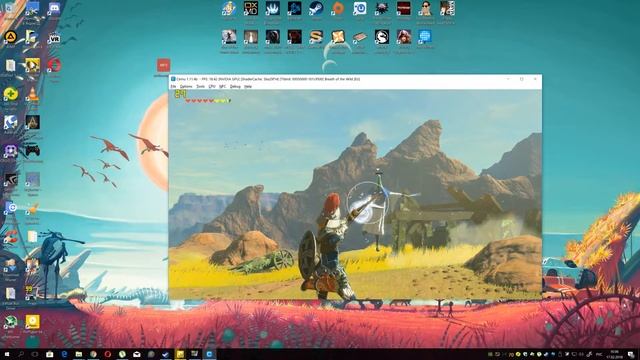
Task: Click the taskbar search magnifier icon
Action: [21, 354]
